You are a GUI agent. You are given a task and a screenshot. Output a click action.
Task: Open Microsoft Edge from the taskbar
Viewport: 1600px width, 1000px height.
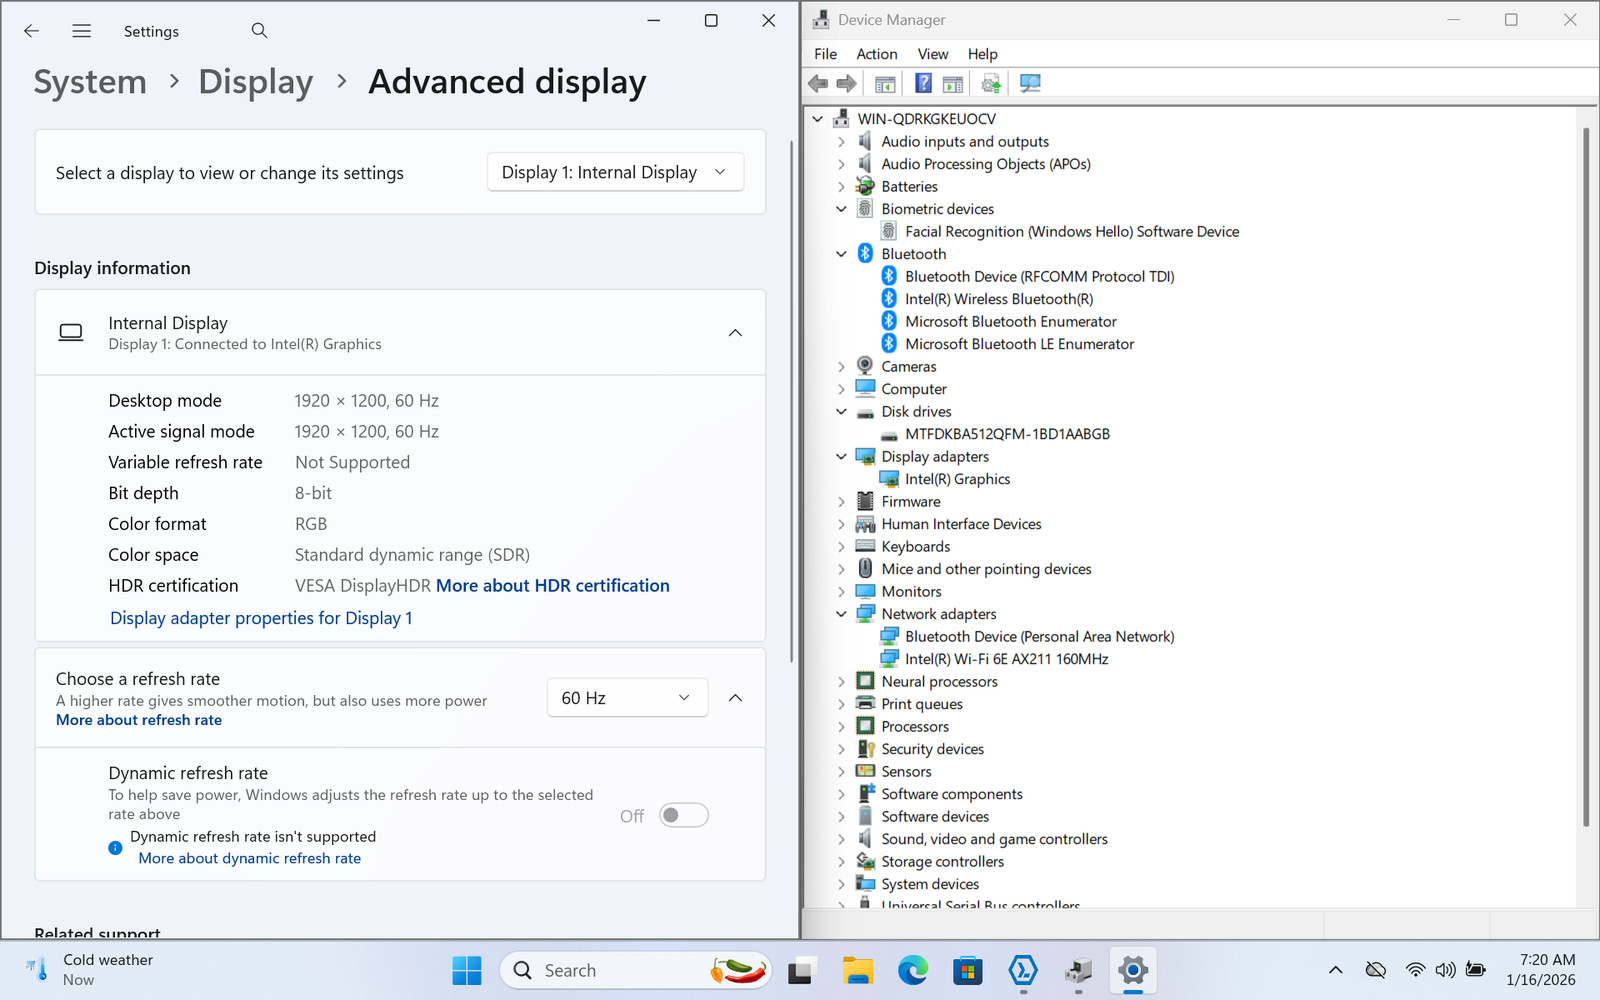coord(912,970)
